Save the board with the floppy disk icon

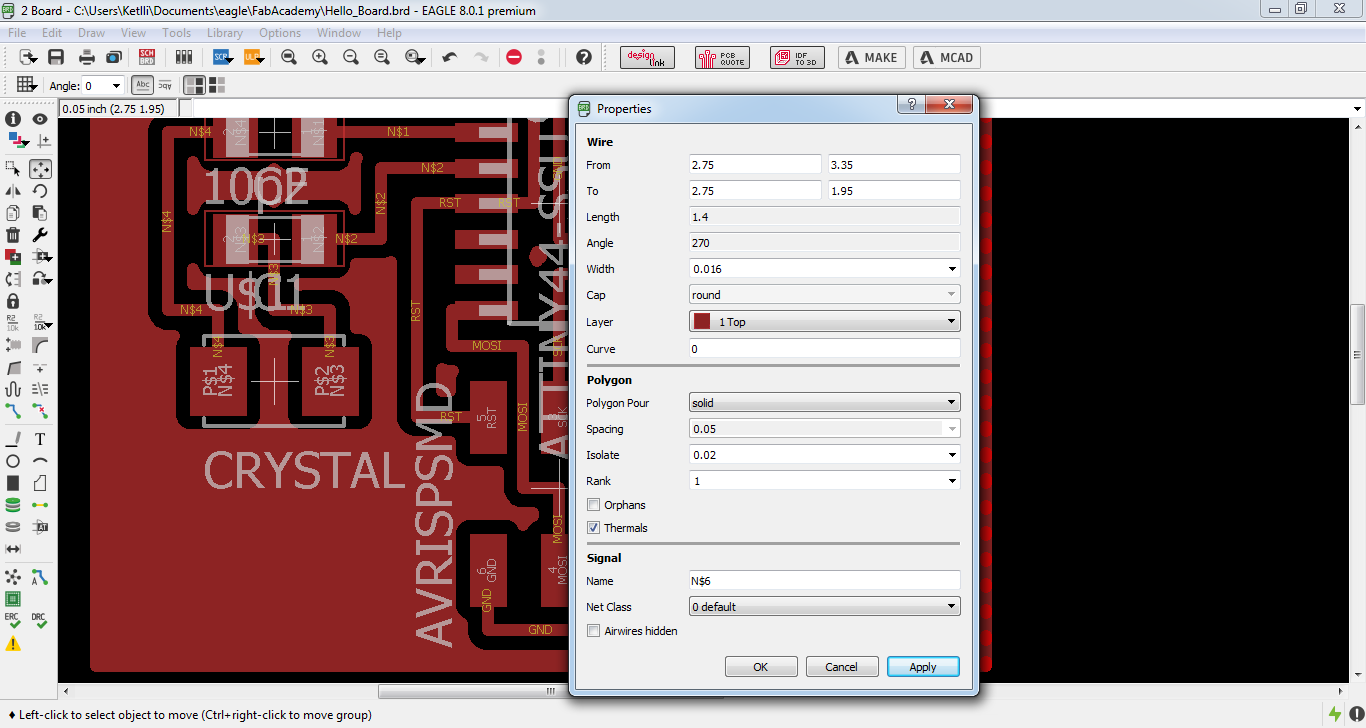pyautogui.click(x=56, y=57)
